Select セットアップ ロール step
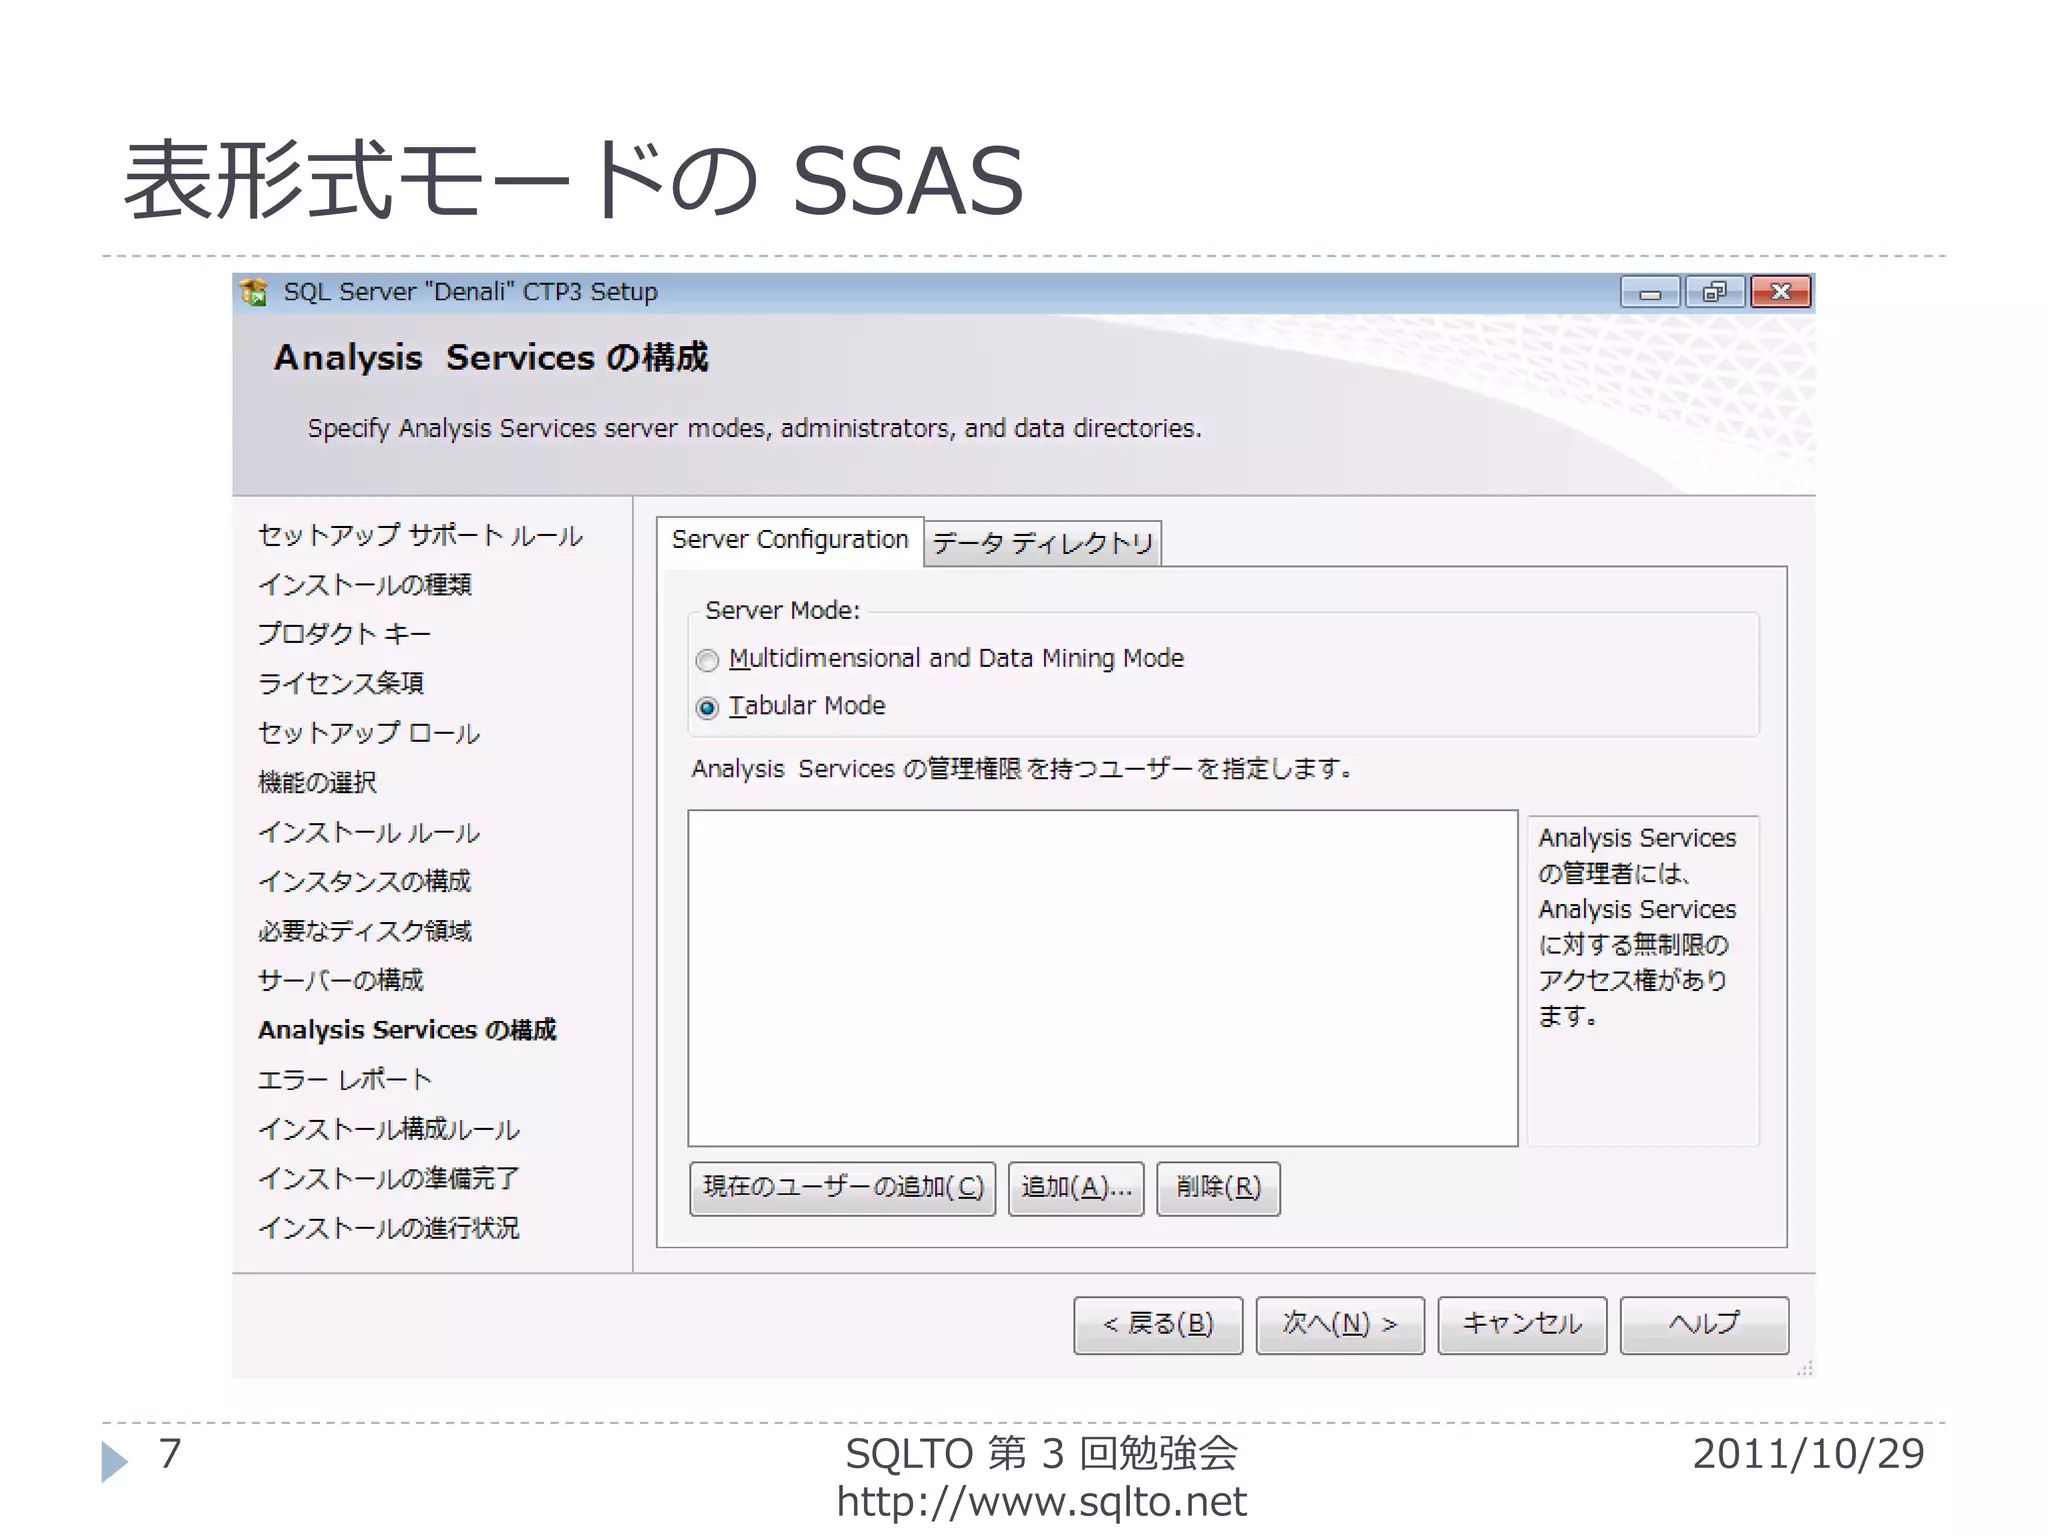Image resolution: width=2048 pixels, height=1536 pixels. (369, 733)
